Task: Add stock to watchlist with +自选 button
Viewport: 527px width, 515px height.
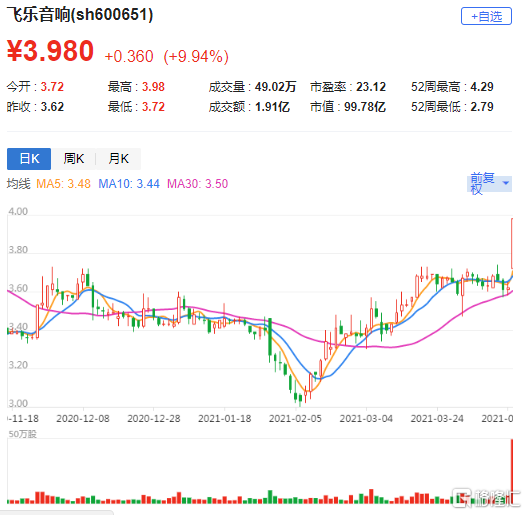Action: pos(486,16)
